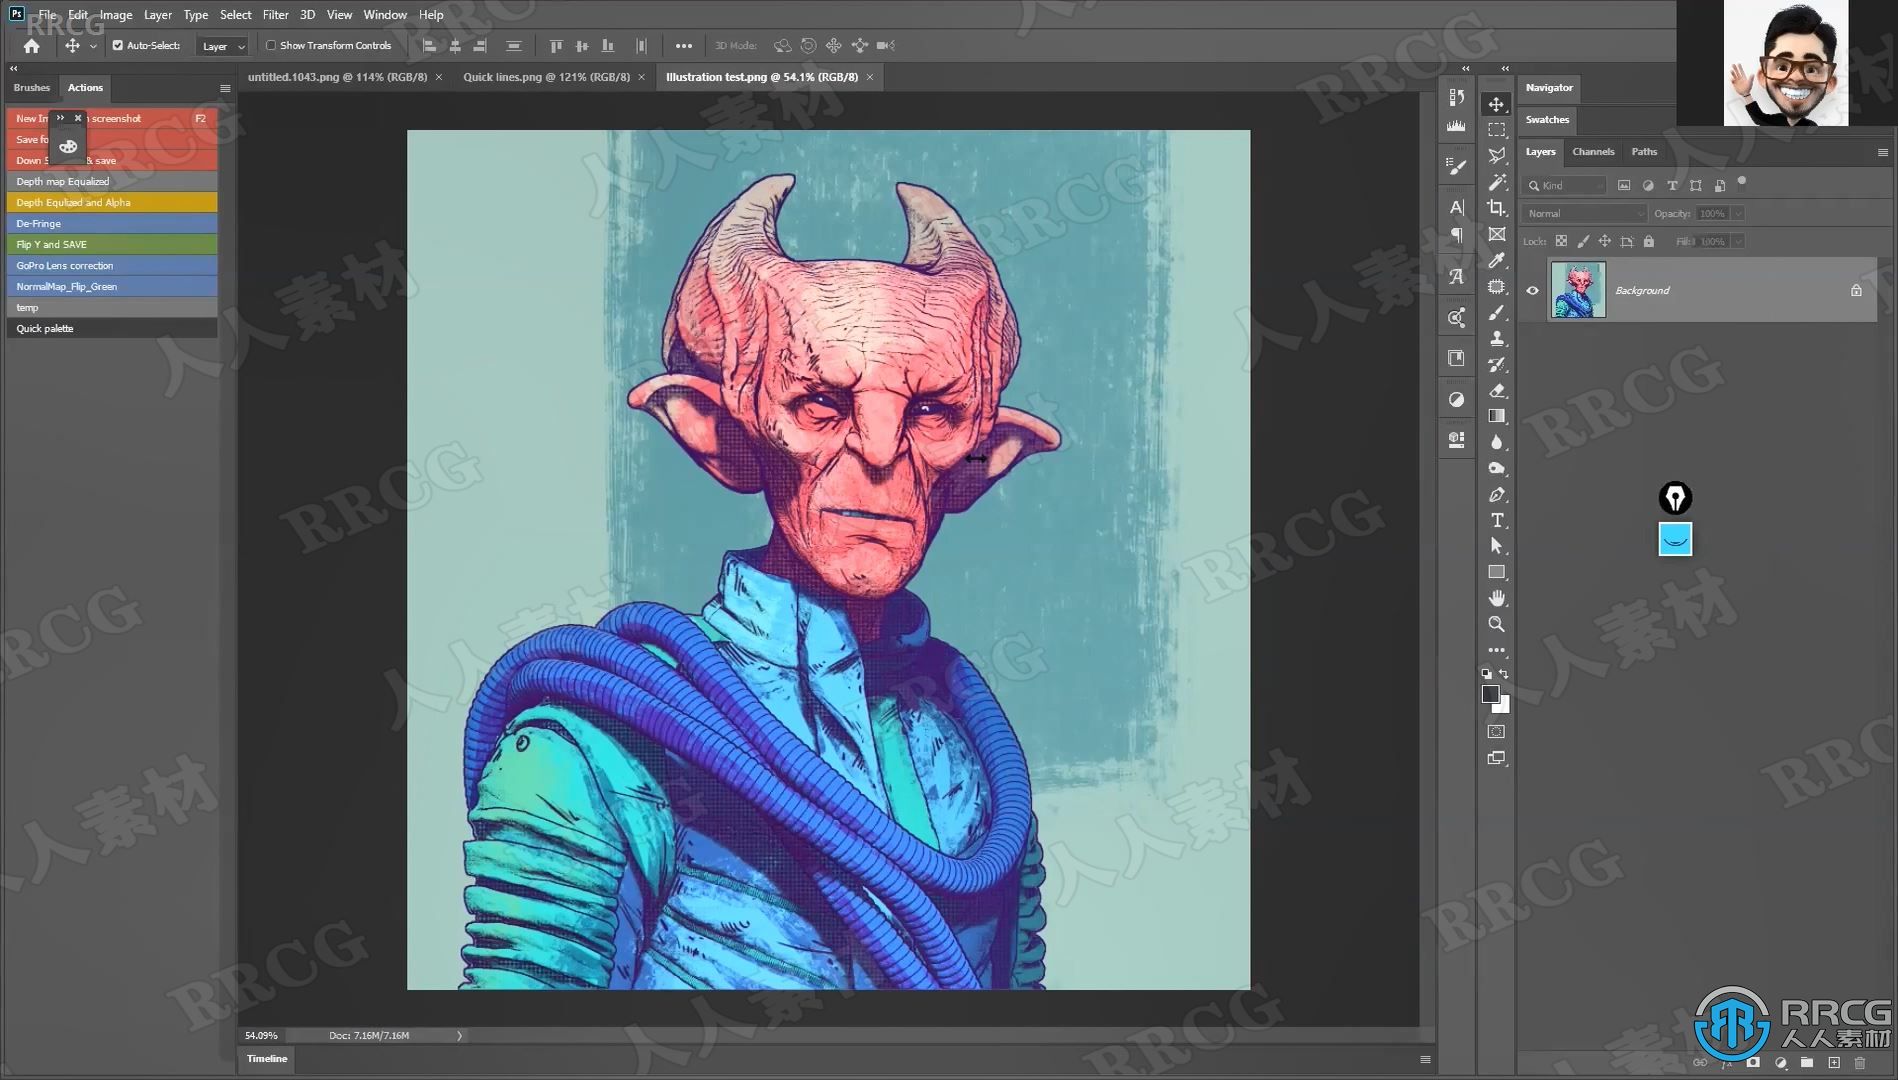The width and height of the screenshot is (1898, 1080).
Task: Toggle lock image pixels brush icon
Action: [1583, 242]
